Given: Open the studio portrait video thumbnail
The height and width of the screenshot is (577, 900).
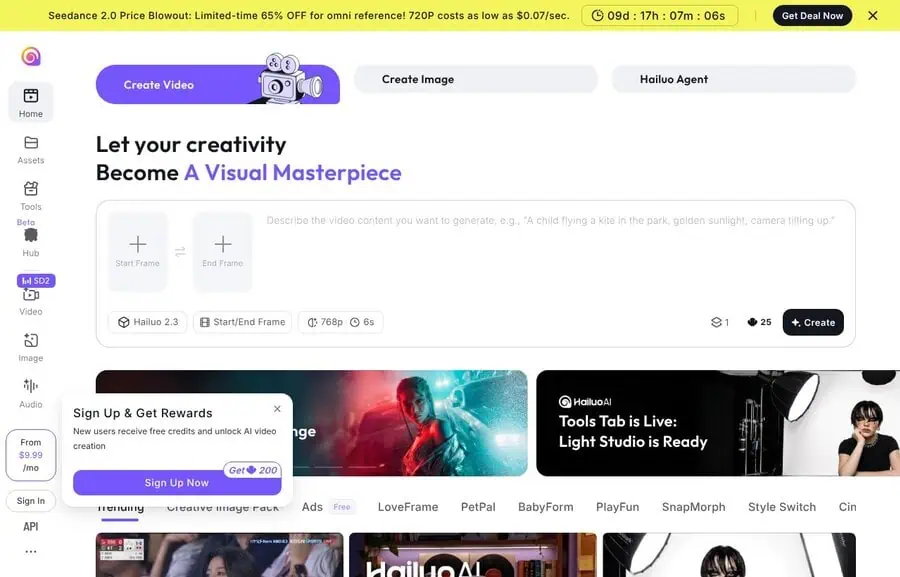Looking at the screenshot, I should pos(729,555).
